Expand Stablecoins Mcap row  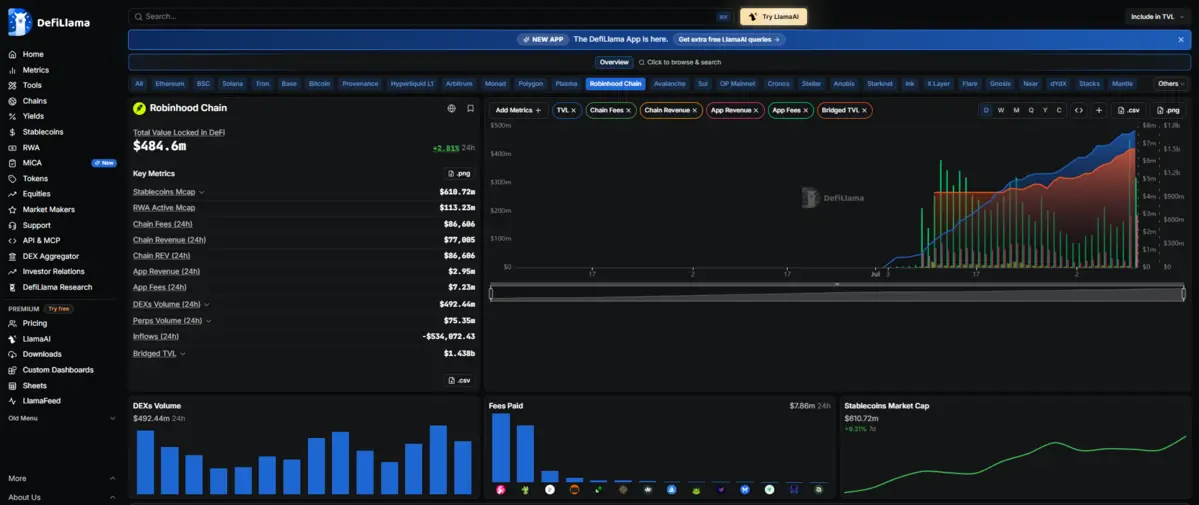(202, 192)
